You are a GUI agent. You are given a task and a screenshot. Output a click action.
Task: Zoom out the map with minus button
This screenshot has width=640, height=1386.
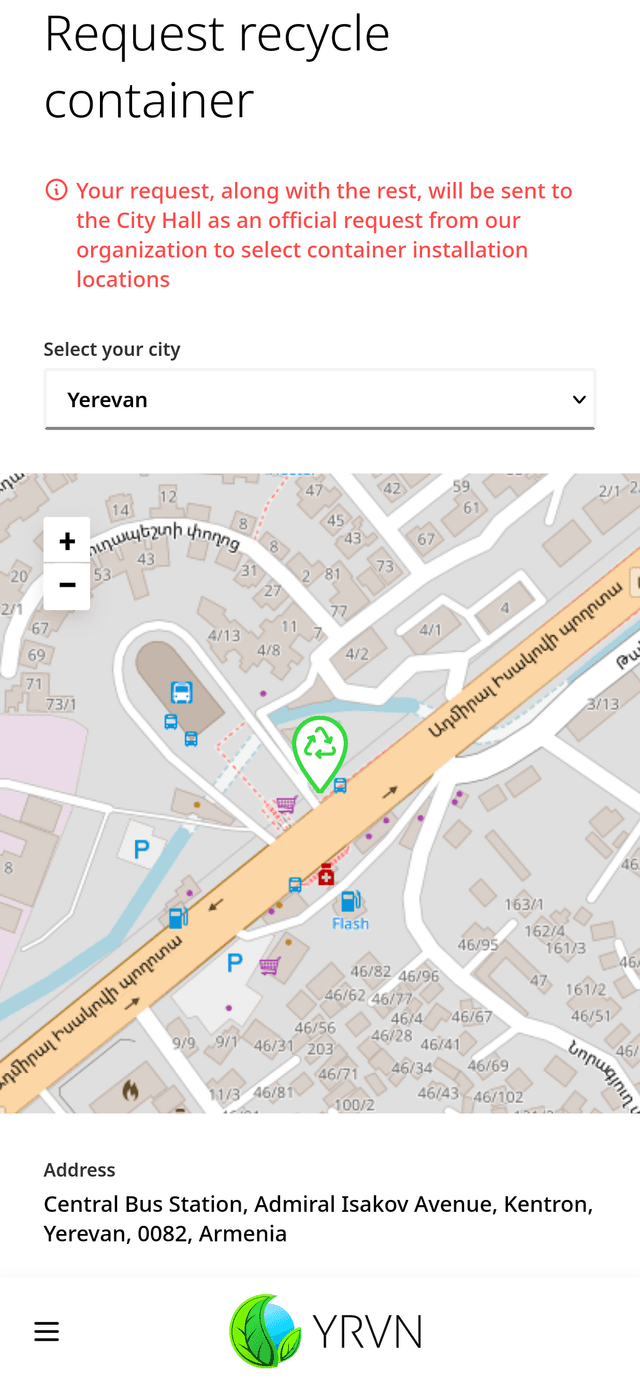click(x=67, y=586)
